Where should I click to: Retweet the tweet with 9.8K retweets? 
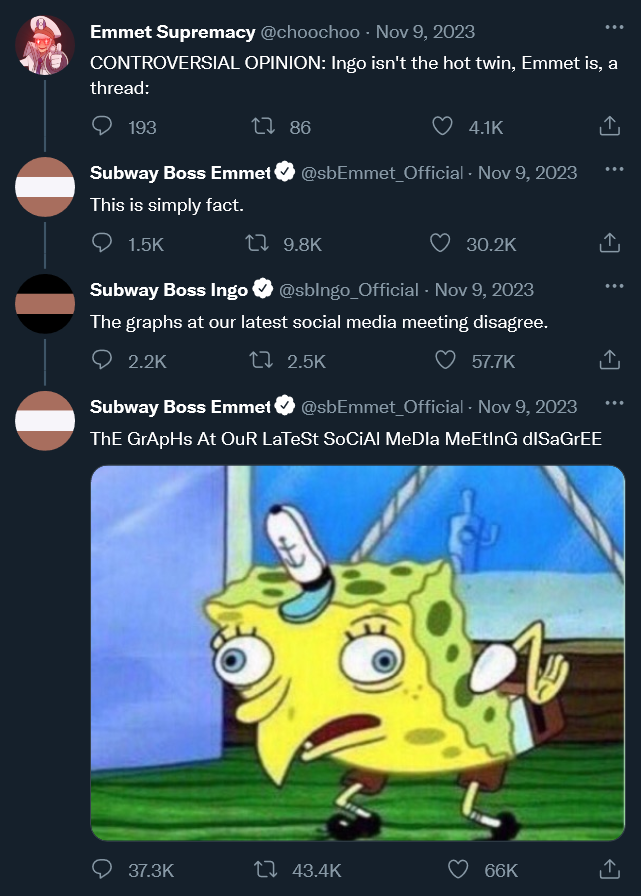[257, 243]
